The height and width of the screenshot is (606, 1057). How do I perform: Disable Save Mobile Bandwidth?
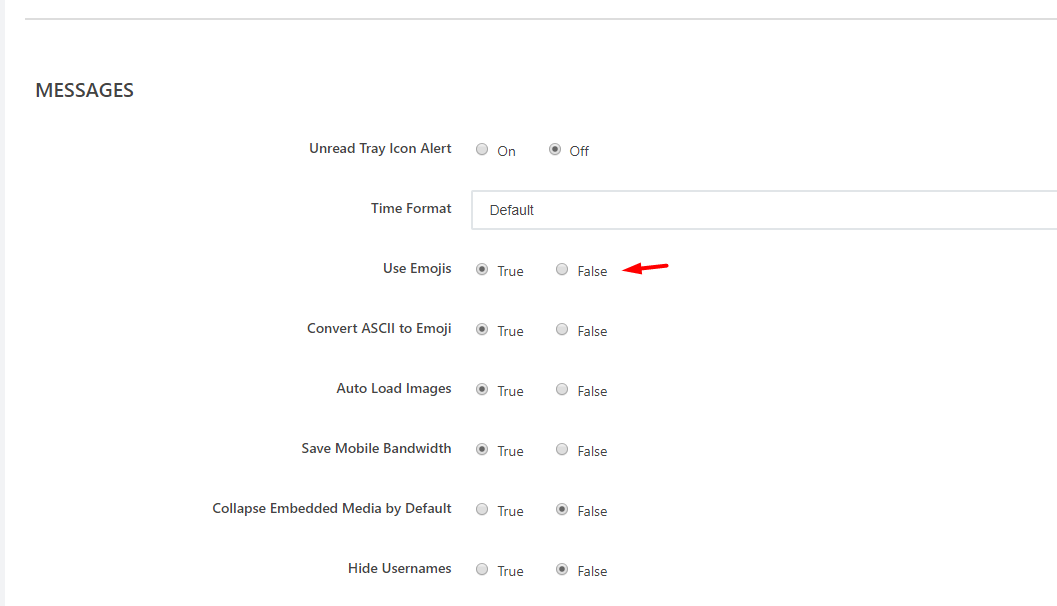562,450
